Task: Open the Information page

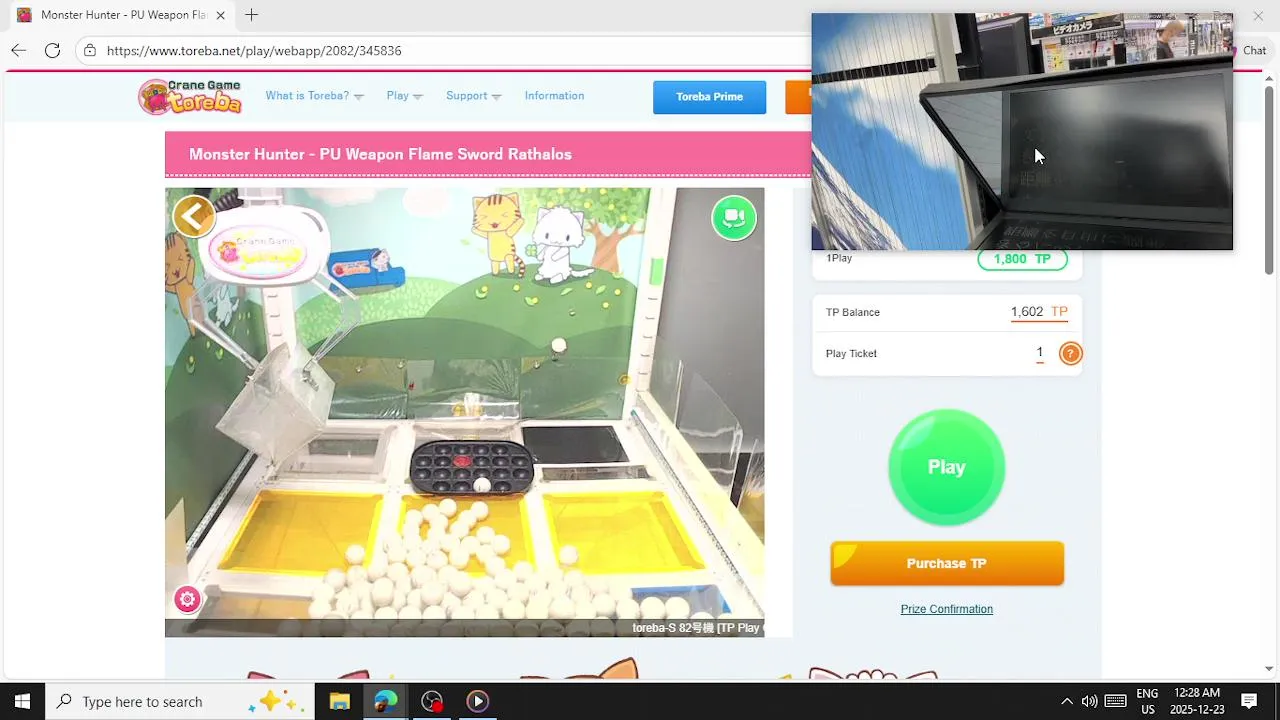Action: pos(554,96)
